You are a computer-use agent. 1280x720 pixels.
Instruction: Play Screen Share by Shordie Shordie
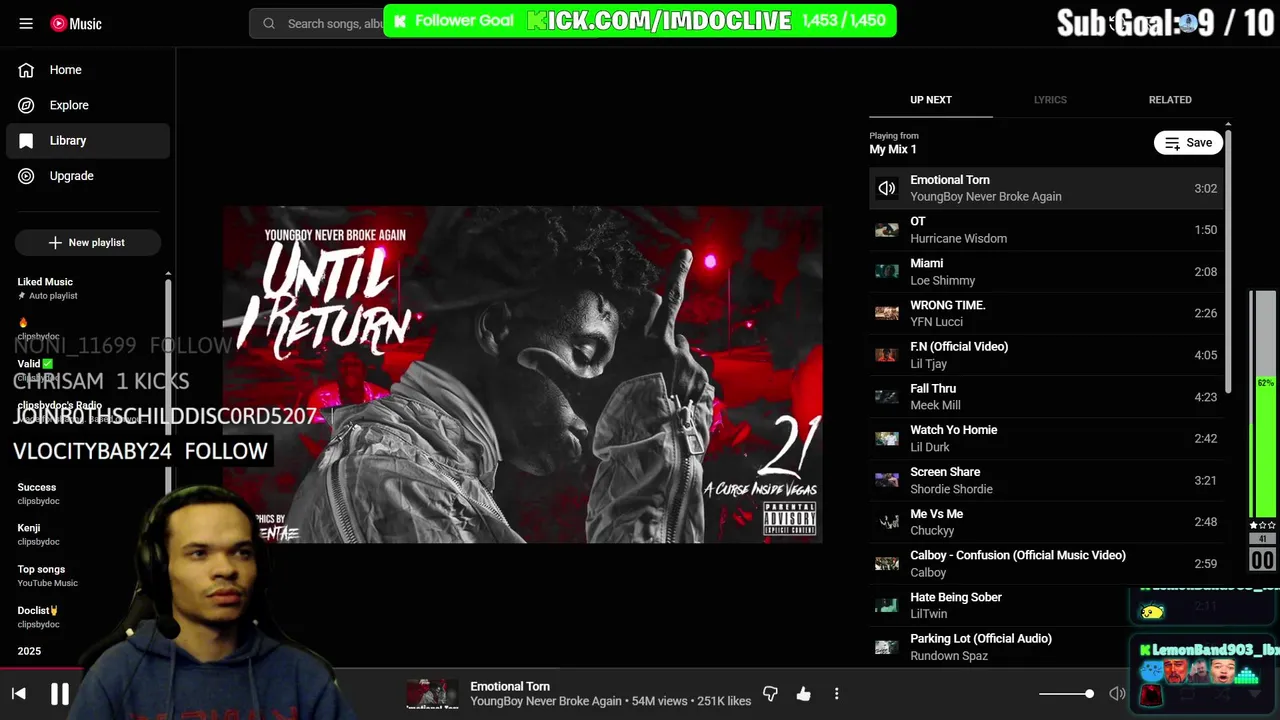tap(1046, 480)
